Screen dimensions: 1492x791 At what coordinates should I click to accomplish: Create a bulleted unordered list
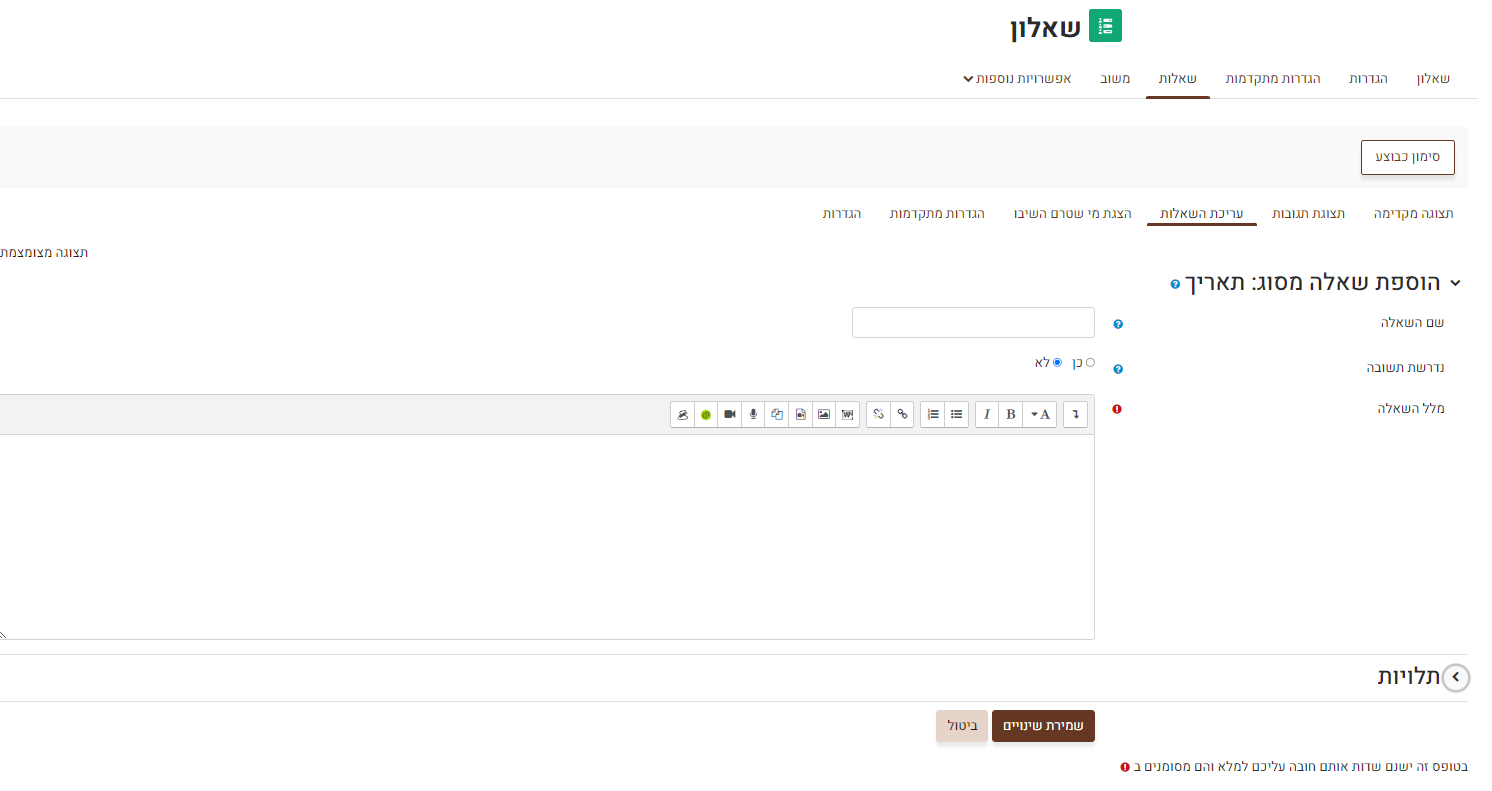957,414
